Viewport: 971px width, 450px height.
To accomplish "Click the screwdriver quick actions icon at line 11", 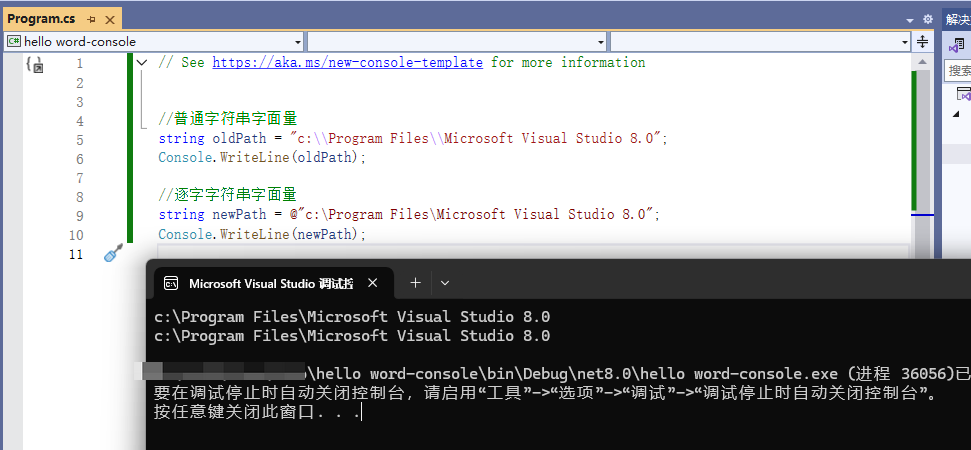I will pos(113,253).
